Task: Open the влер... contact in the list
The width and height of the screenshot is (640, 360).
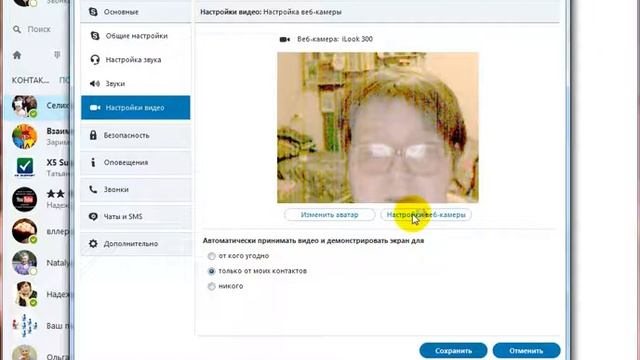Action: (x=37, y=231)
